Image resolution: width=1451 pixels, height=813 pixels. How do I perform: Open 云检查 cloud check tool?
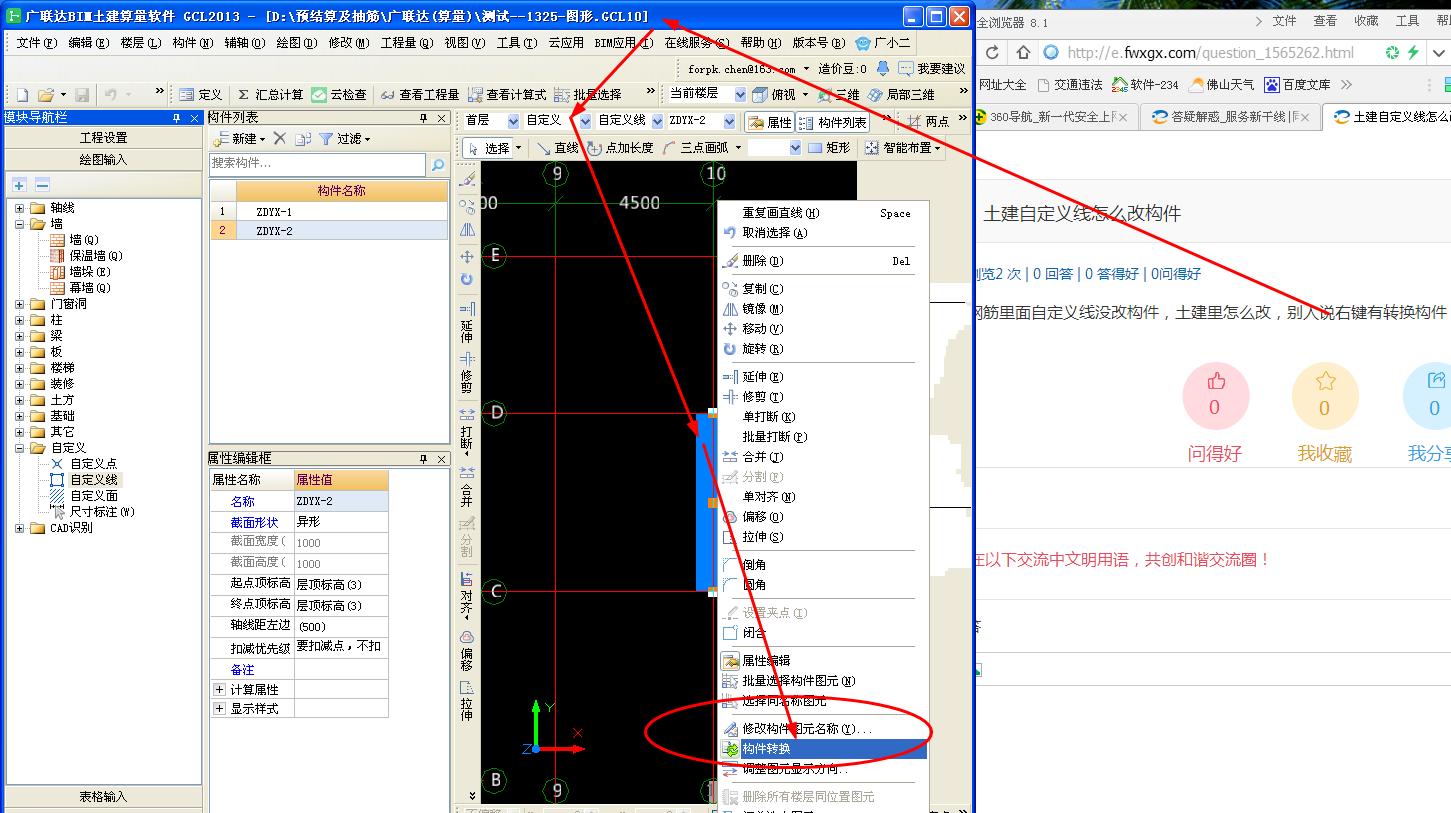[x=339, y=95]
